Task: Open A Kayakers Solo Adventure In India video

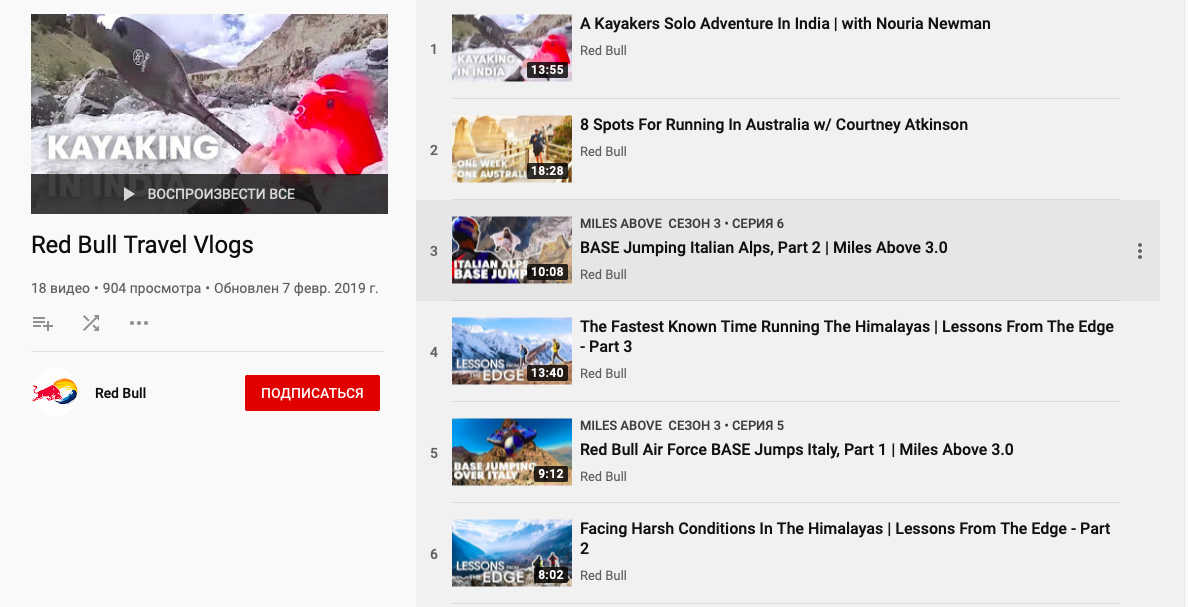Action: click(785, 23)
